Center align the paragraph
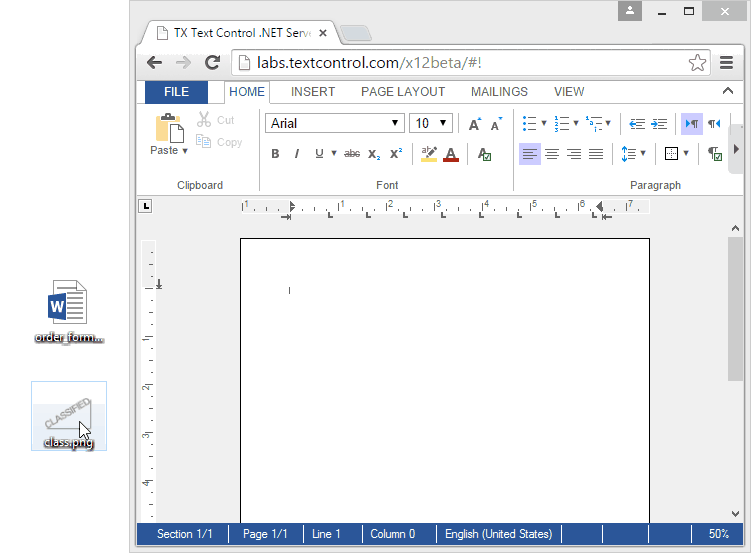Screen dimensions: 751x553 coord(552,154)
